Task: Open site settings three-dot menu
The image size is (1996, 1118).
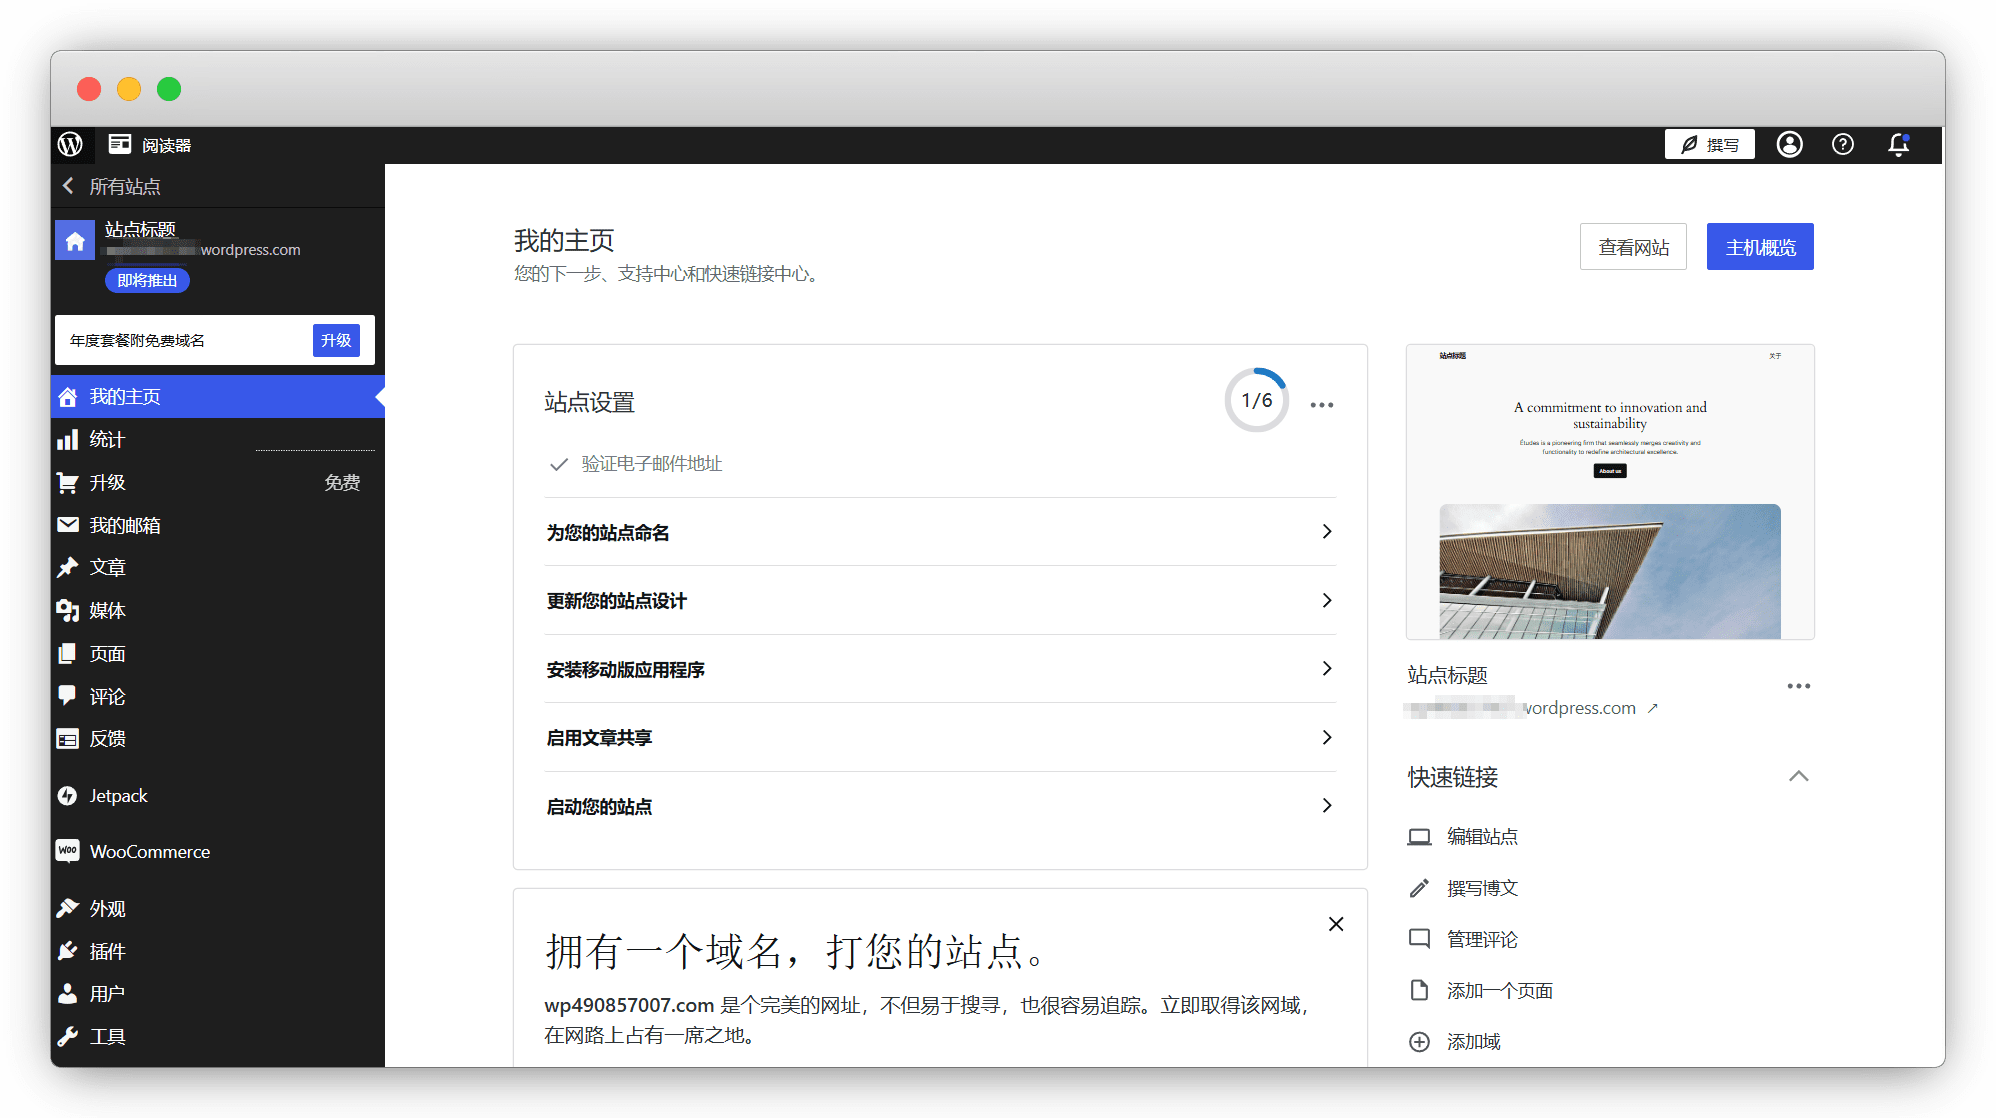Action: pos(1321,404)
